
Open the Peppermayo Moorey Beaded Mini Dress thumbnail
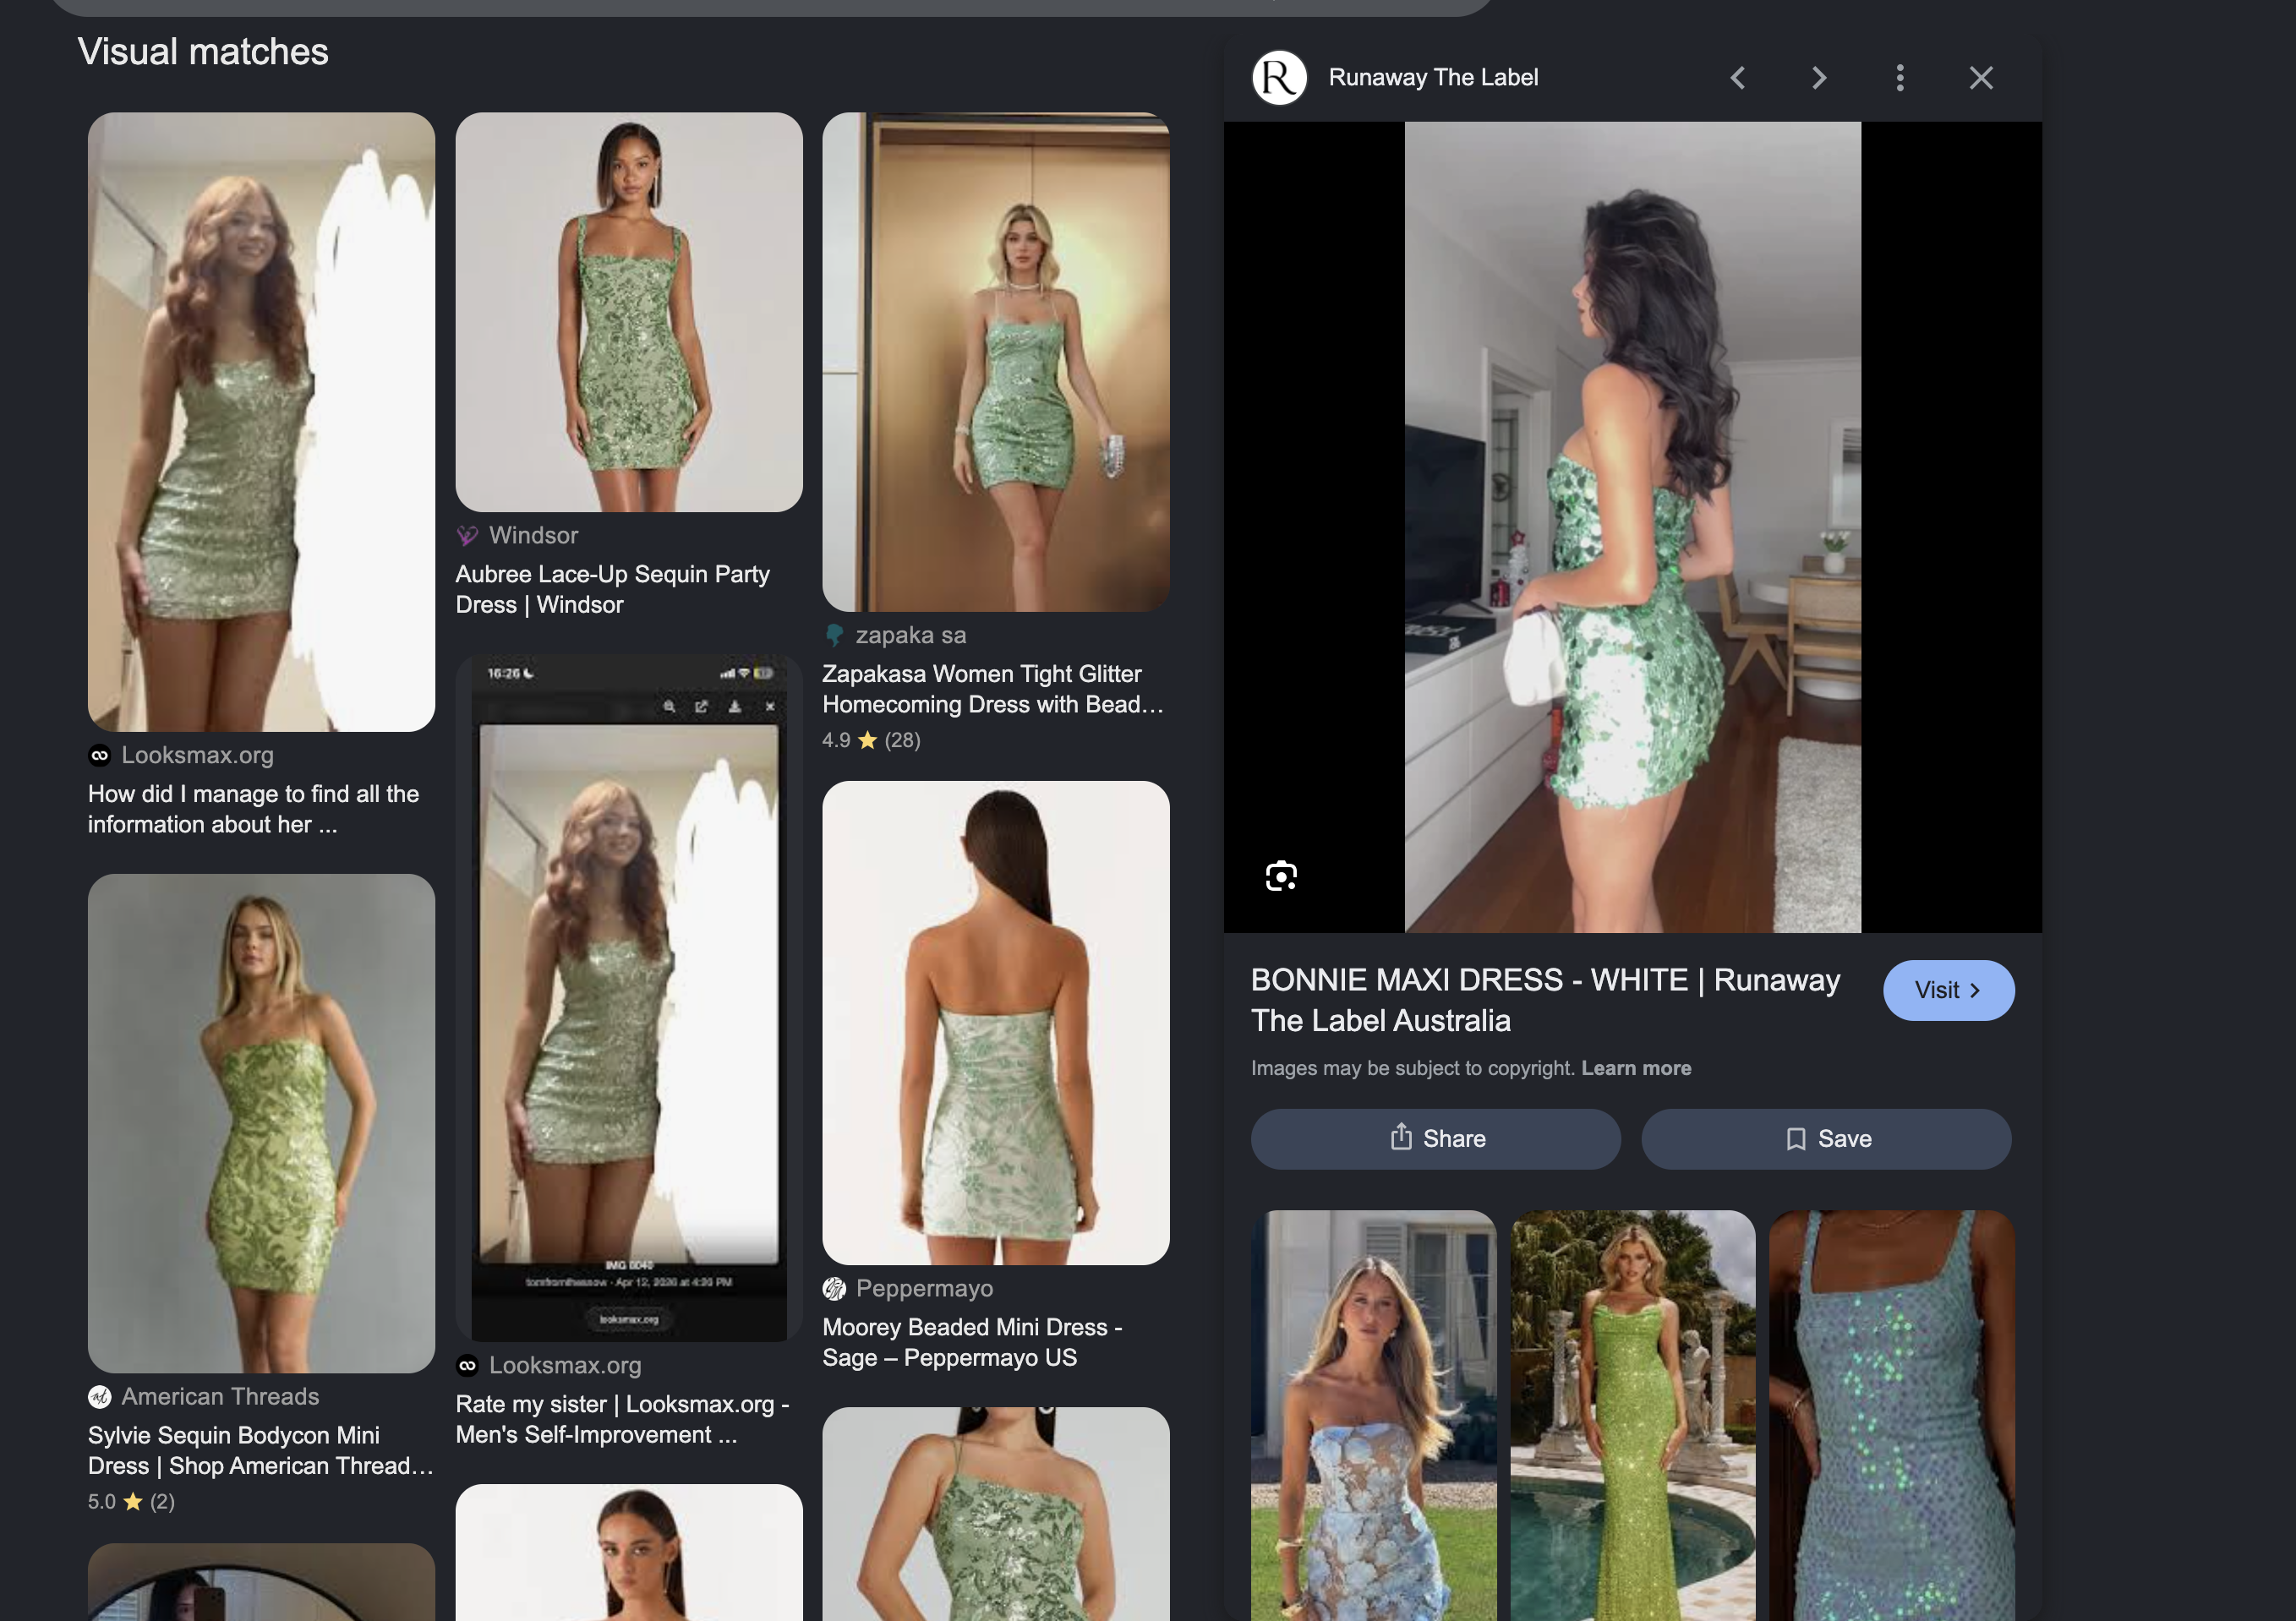pyautogui.click(x=996, y=1023)
